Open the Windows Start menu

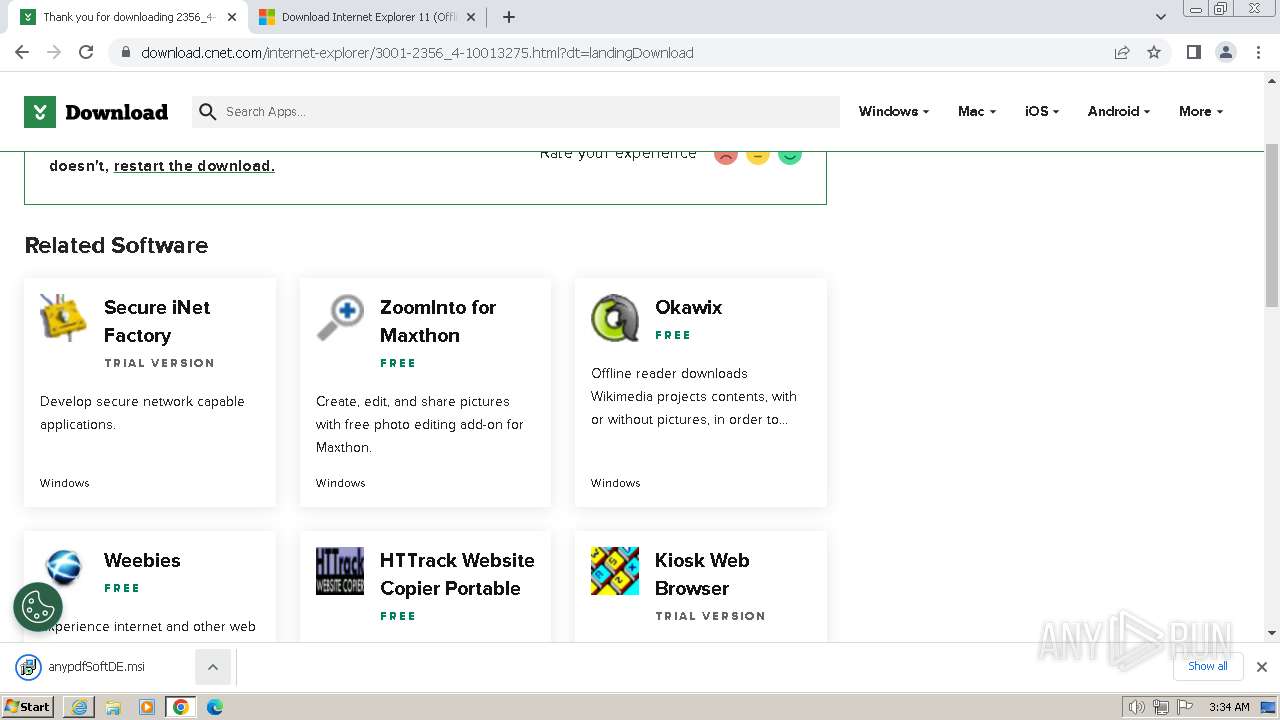click(27, 707)
